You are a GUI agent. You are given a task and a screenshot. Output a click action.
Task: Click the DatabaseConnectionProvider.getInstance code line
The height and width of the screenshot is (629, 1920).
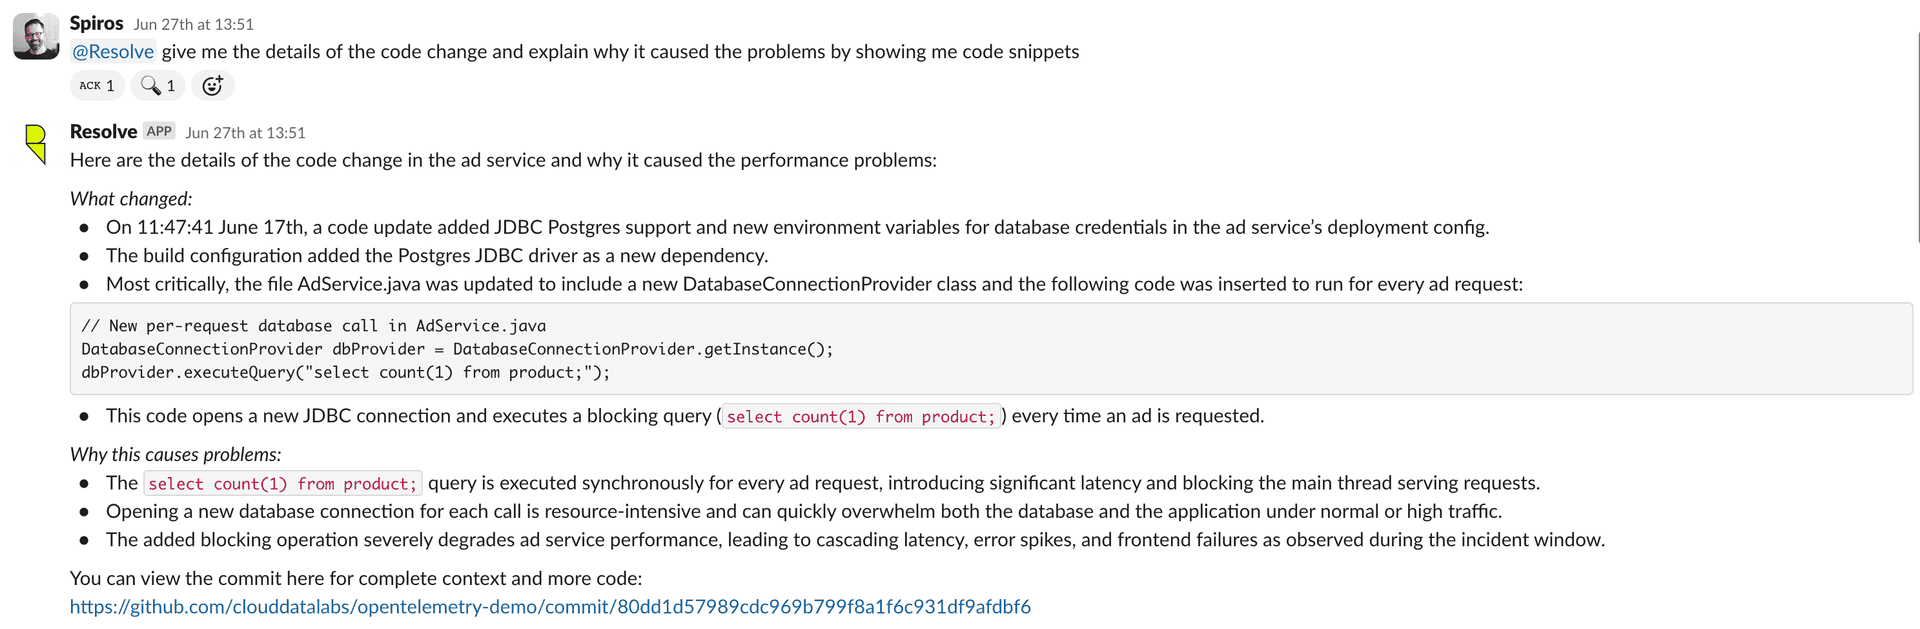(x=457, y=349)
